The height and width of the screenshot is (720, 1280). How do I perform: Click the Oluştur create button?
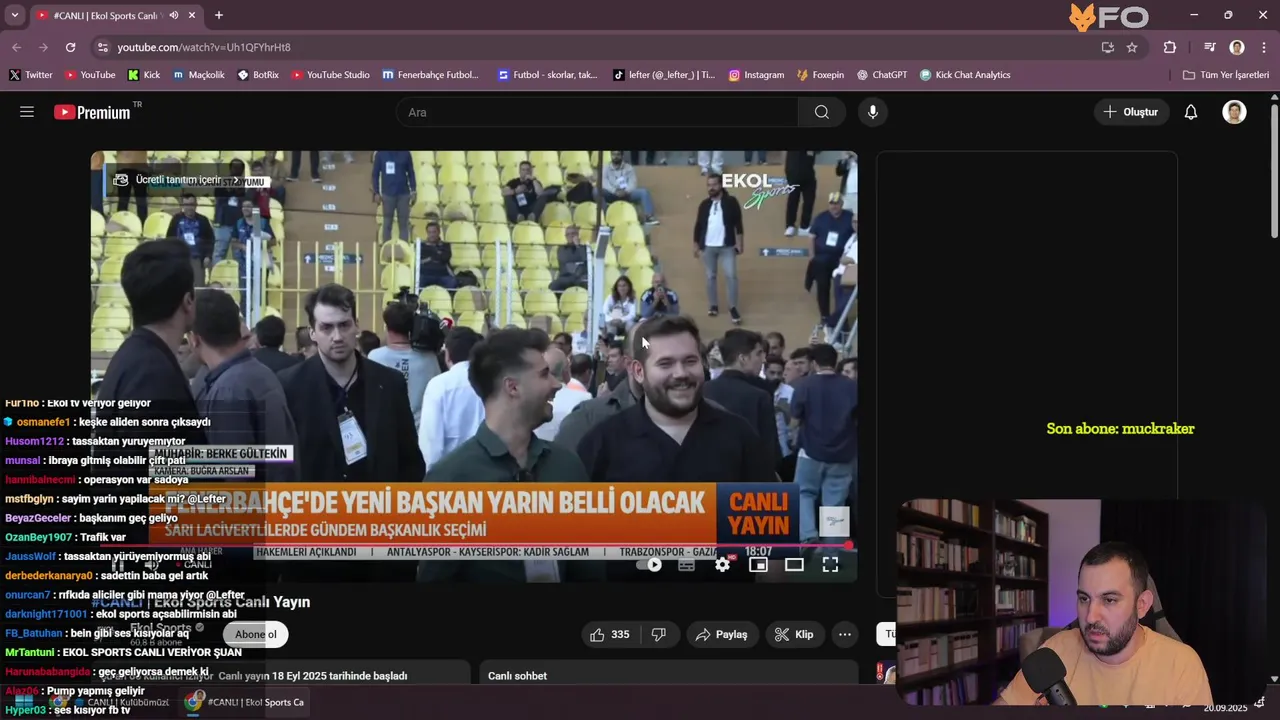click(x=1131, y=112)
